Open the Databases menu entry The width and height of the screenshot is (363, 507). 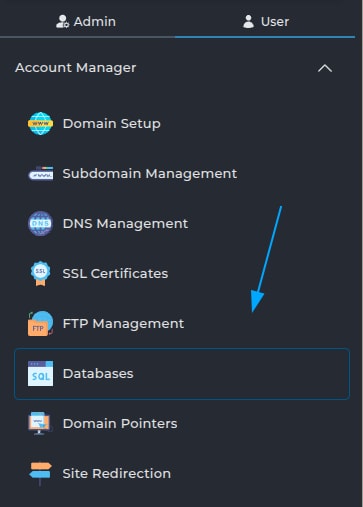[182, 374]
